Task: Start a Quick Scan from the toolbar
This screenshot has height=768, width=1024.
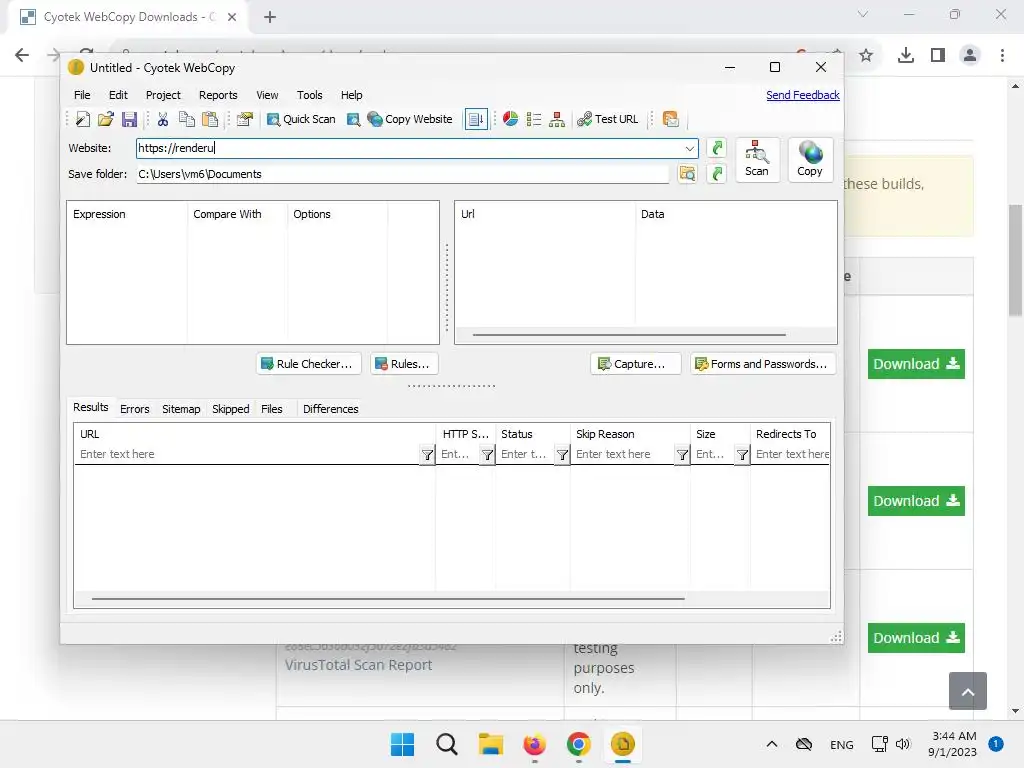Action: tap(301, 120)
